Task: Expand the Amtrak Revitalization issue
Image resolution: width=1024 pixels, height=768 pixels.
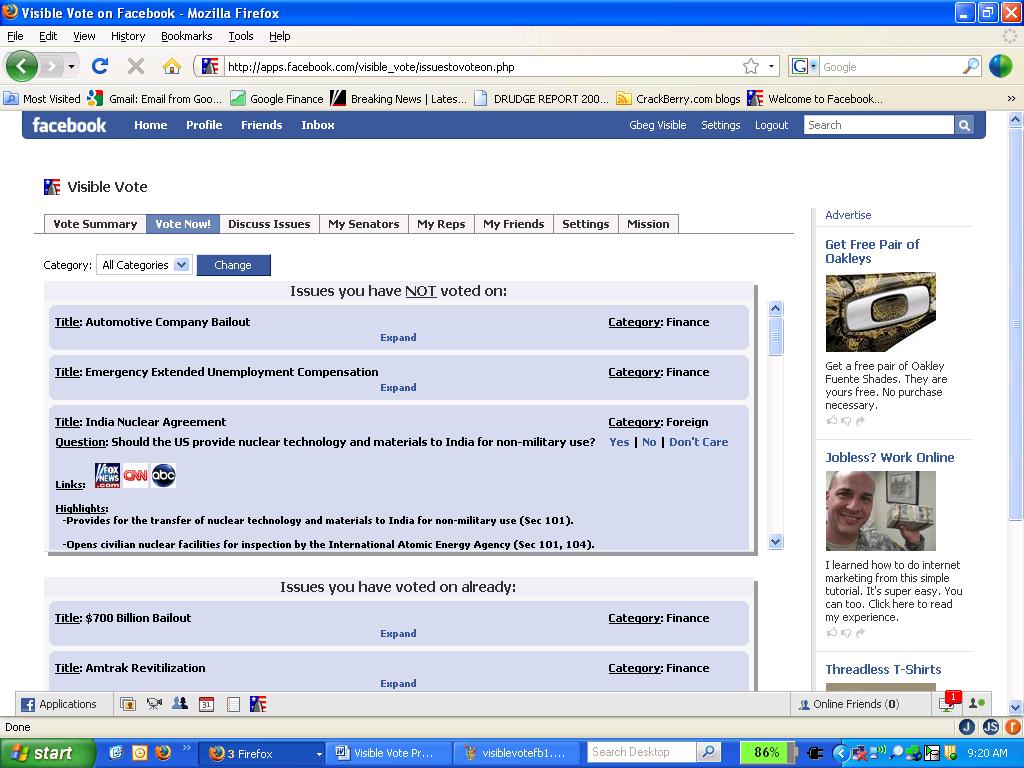Action: 398,683
